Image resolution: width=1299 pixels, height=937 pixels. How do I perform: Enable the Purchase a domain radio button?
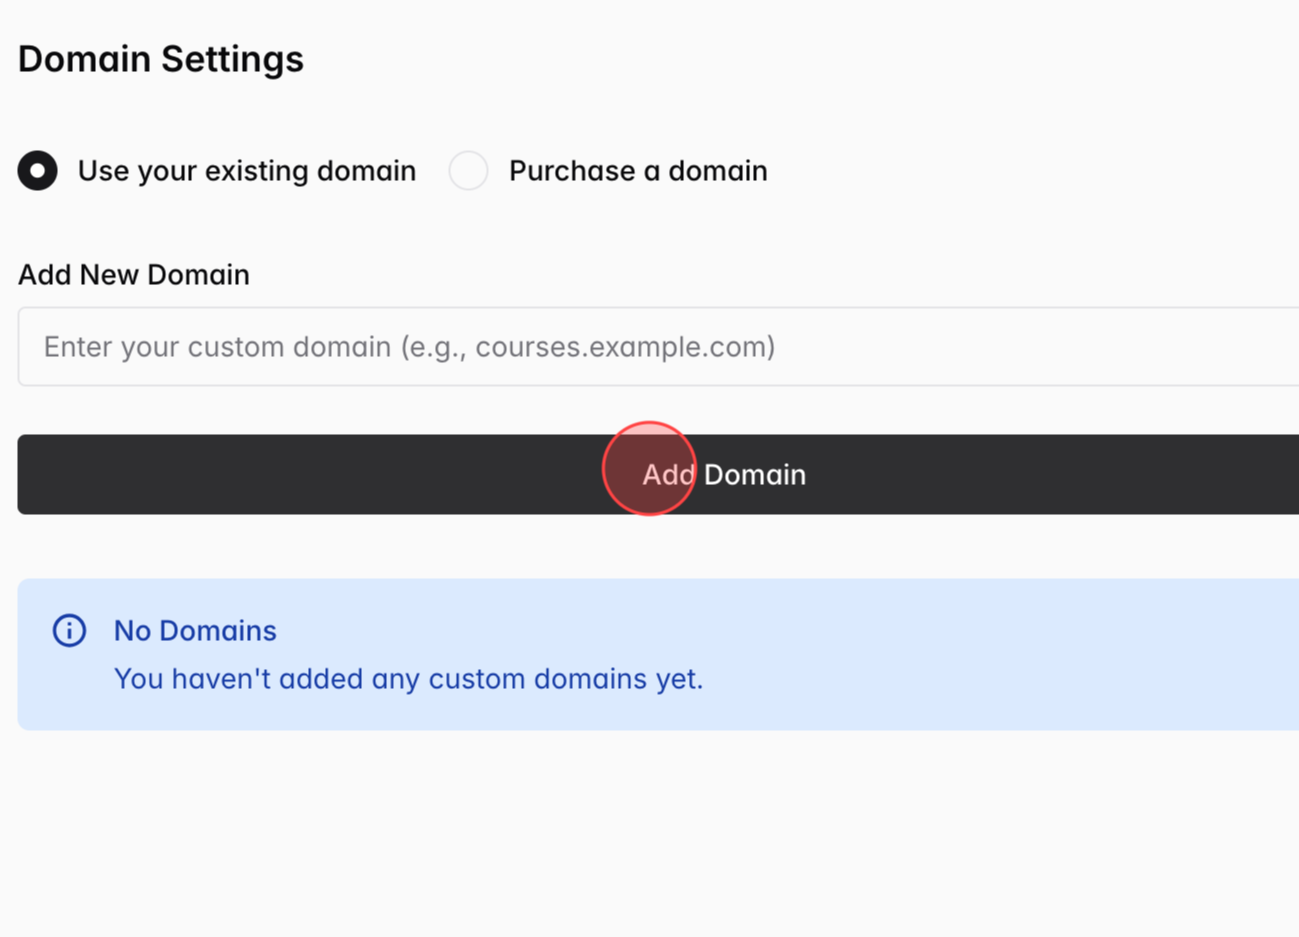point(468,170)
